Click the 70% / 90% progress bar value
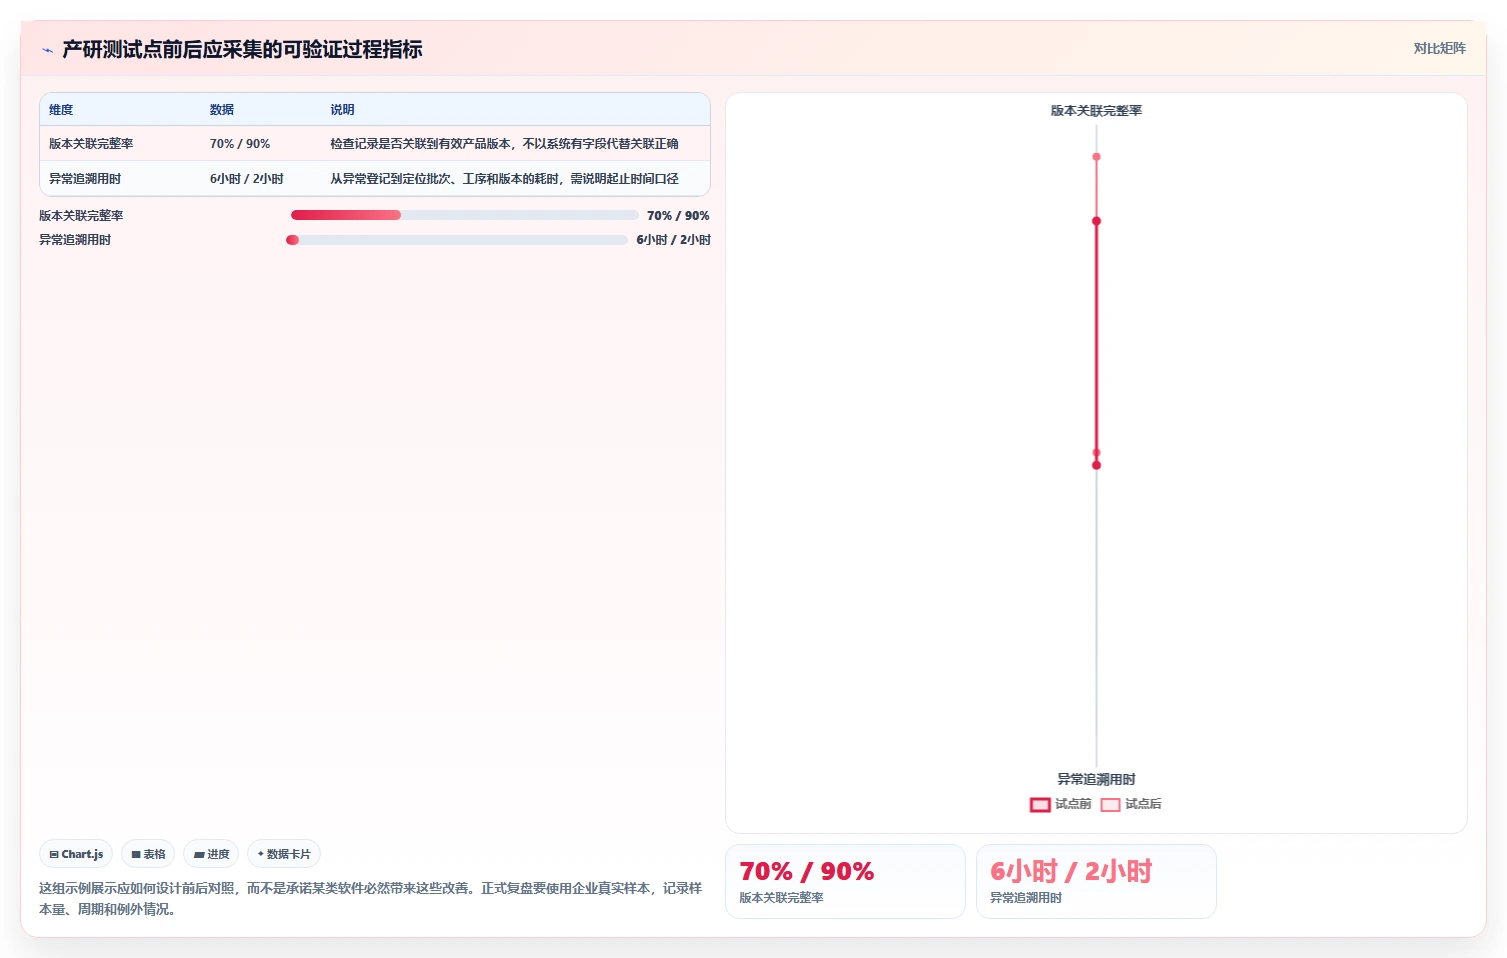Screen dimensions: 1507x958 (678, 215)
